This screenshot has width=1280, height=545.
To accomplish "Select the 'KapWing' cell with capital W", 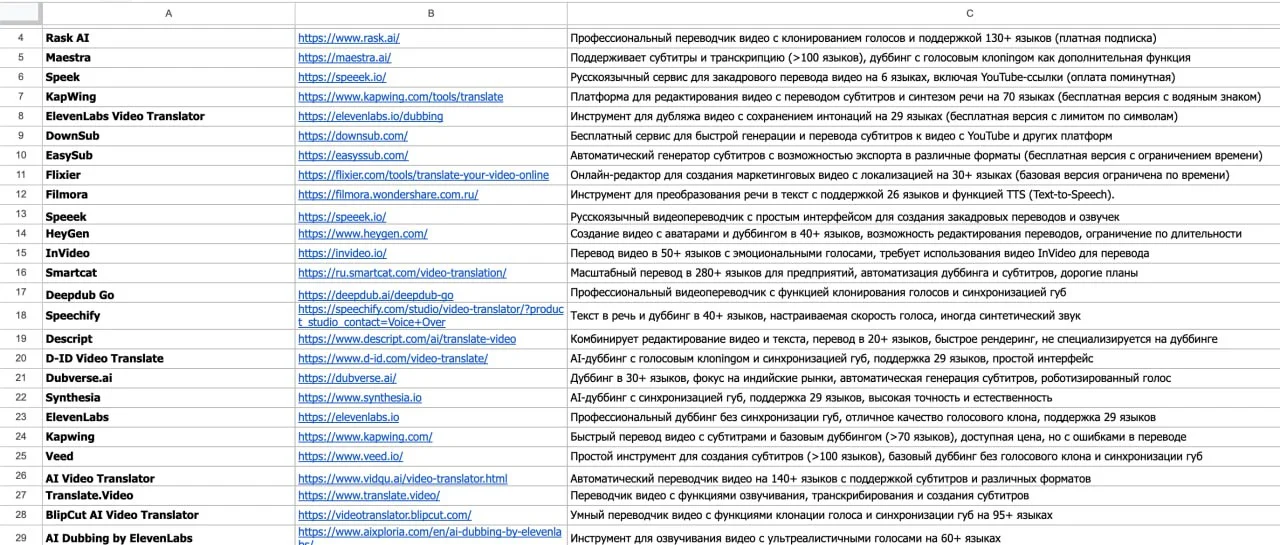I will click(168, 97).
